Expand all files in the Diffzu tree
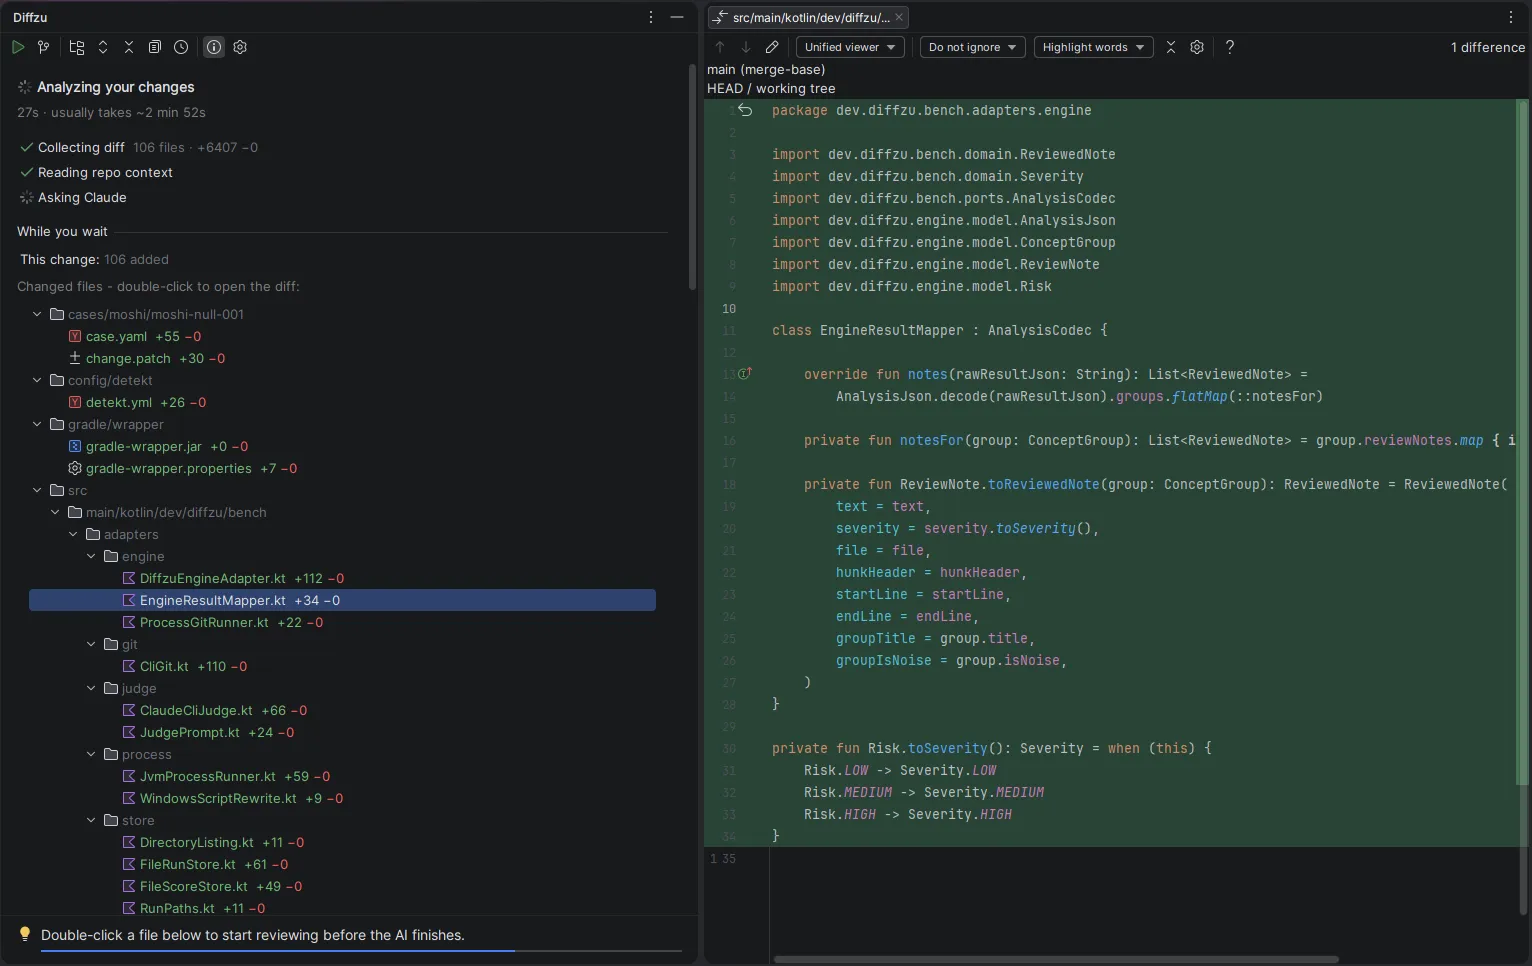This screenshot has height=966, width=1532. 103,47
